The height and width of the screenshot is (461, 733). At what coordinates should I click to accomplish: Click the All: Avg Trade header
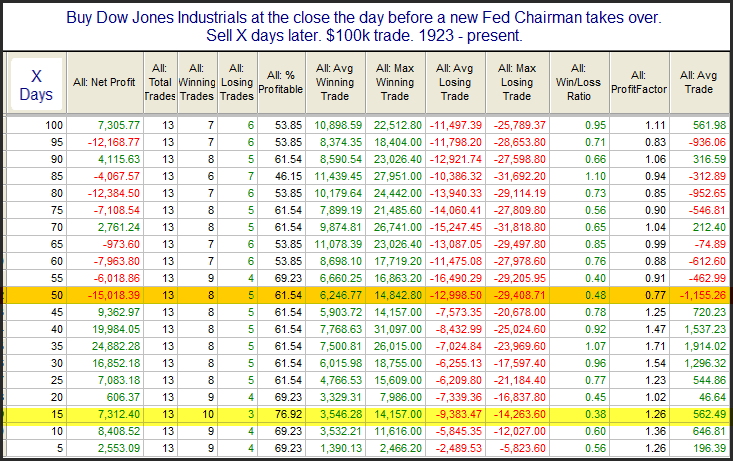tap(699, 82)
